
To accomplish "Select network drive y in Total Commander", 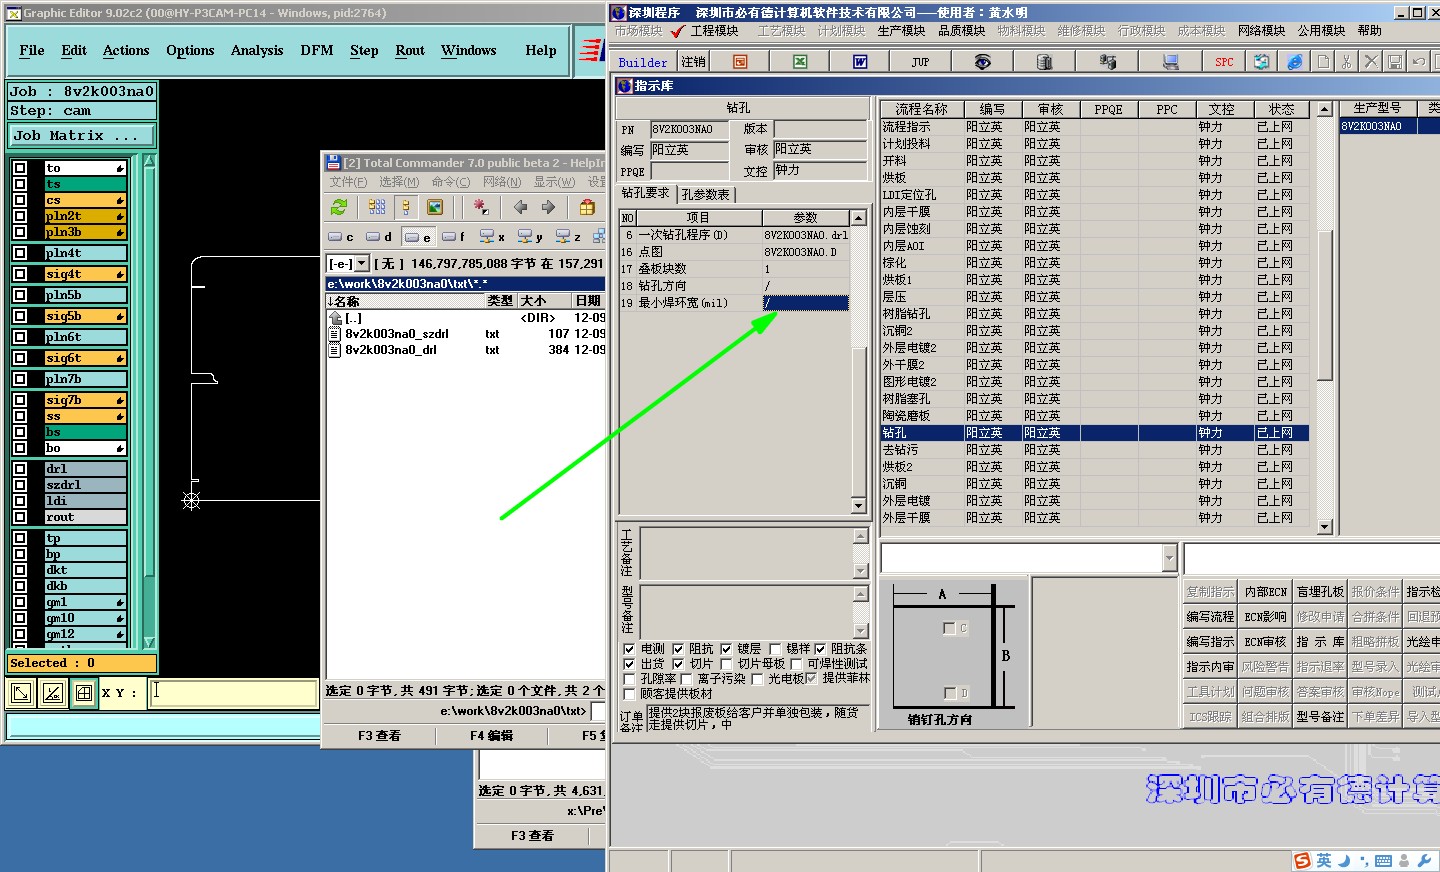I will click(x=530, y=237).
